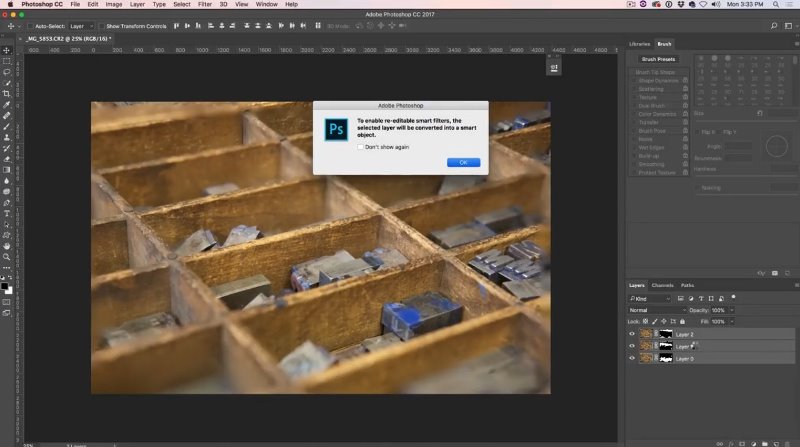Click the Brush Presets button
Viewport: 800px width, 447px height.
point(658,59)
